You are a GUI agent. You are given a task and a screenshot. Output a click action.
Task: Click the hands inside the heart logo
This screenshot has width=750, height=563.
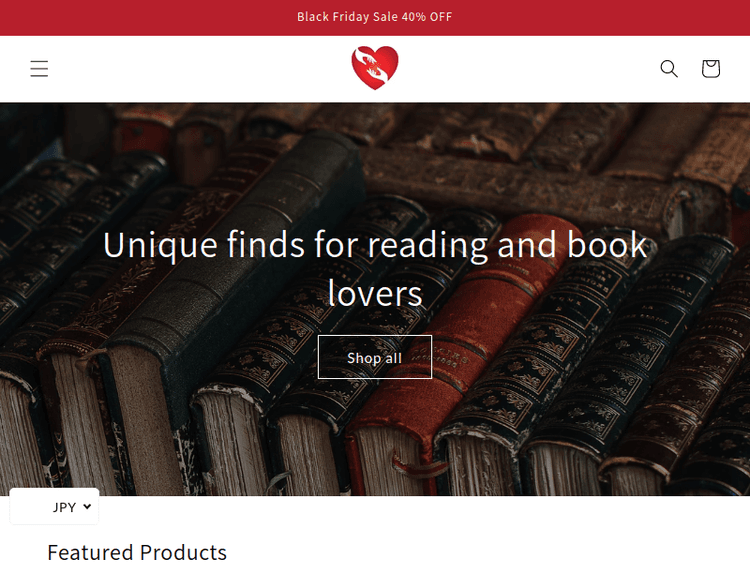click(375, 66)
